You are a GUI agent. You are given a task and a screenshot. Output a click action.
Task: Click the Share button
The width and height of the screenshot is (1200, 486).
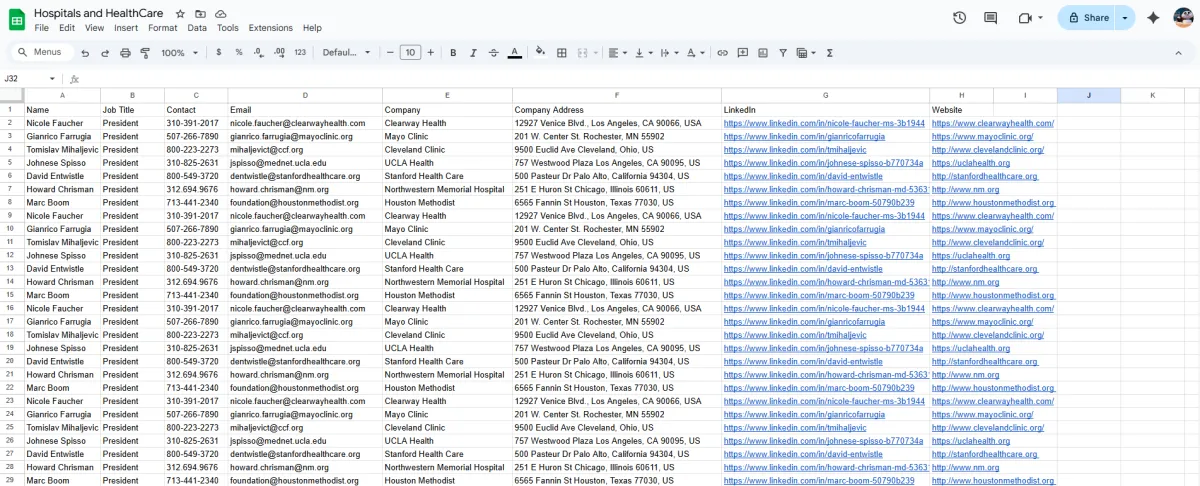[x=1088, y=17]
